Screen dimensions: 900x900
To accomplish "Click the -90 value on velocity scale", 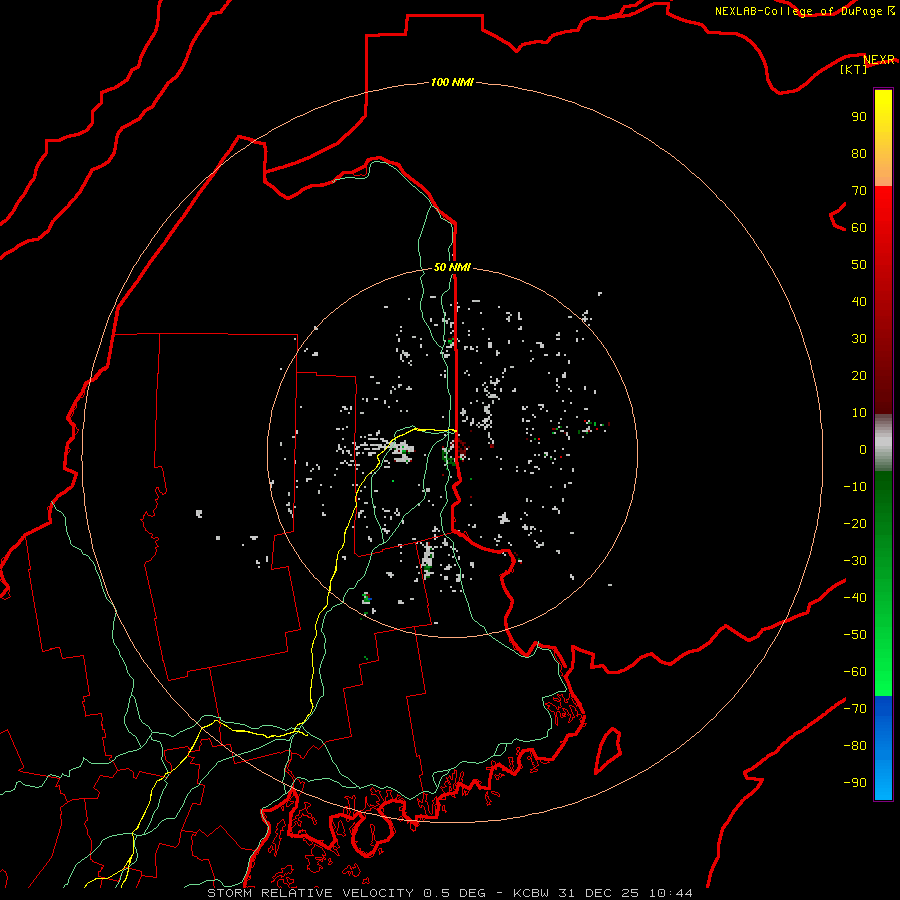I will click(x=855, y=783).
